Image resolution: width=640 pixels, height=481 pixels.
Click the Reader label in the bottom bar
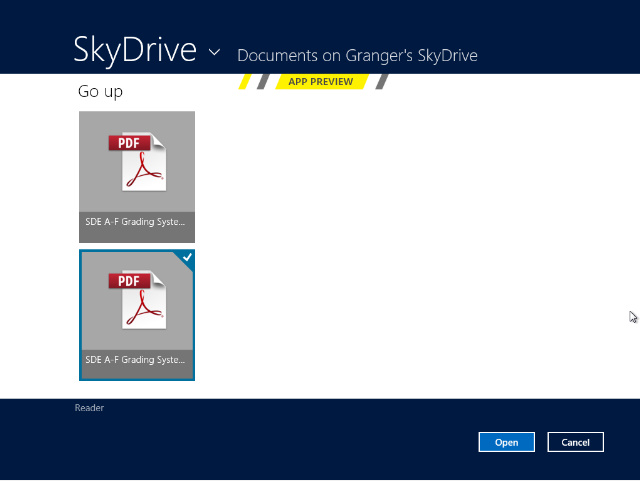(x=89, y=408)
